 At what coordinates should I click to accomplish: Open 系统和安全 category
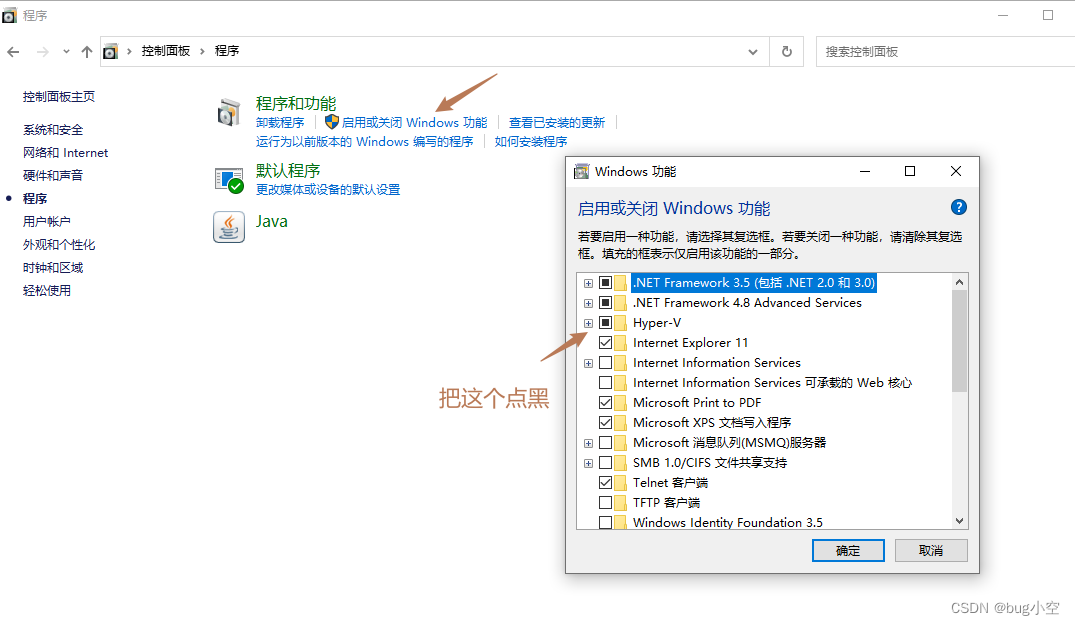(x=53, y=130)
